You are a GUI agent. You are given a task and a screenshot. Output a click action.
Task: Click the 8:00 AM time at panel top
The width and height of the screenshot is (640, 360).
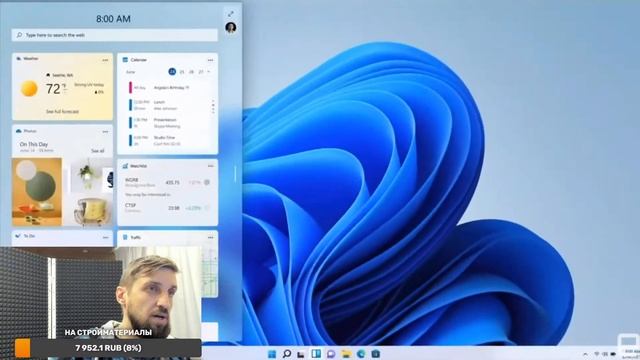click(x=113, y=19)
